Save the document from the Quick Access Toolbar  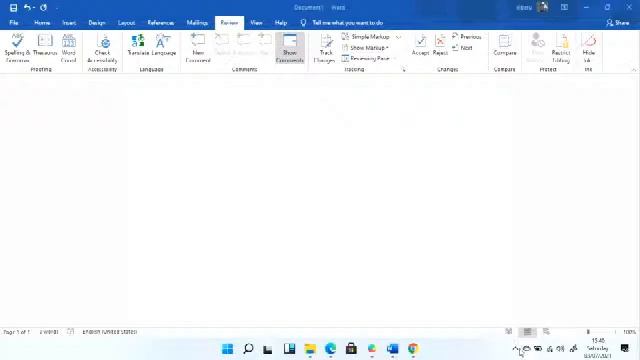pos(13,7)
